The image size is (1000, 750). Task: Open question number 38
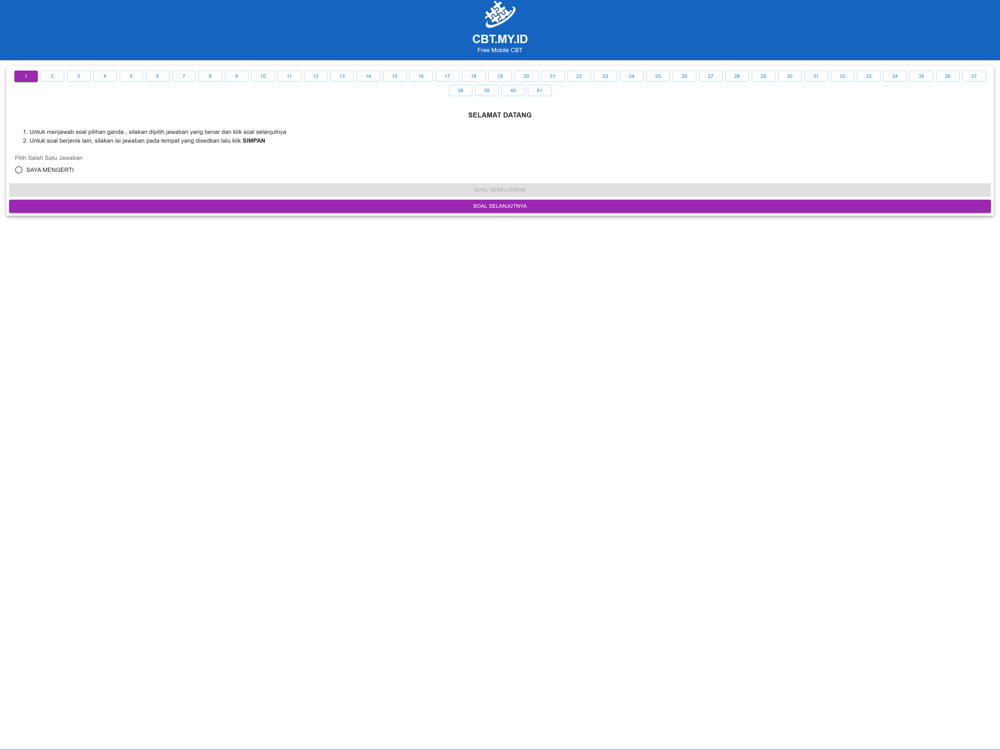click(x=460, y=91)
